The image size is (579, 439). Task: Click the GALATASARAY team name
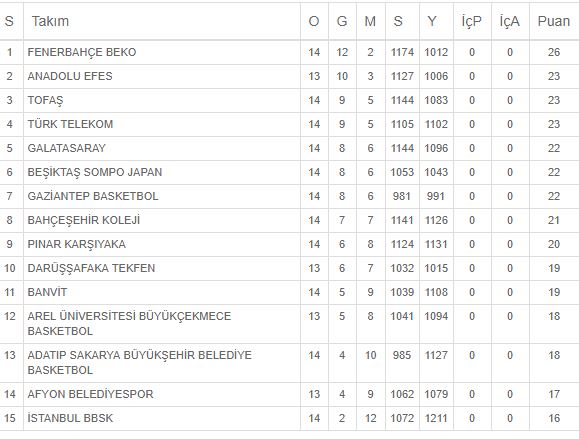66,148
